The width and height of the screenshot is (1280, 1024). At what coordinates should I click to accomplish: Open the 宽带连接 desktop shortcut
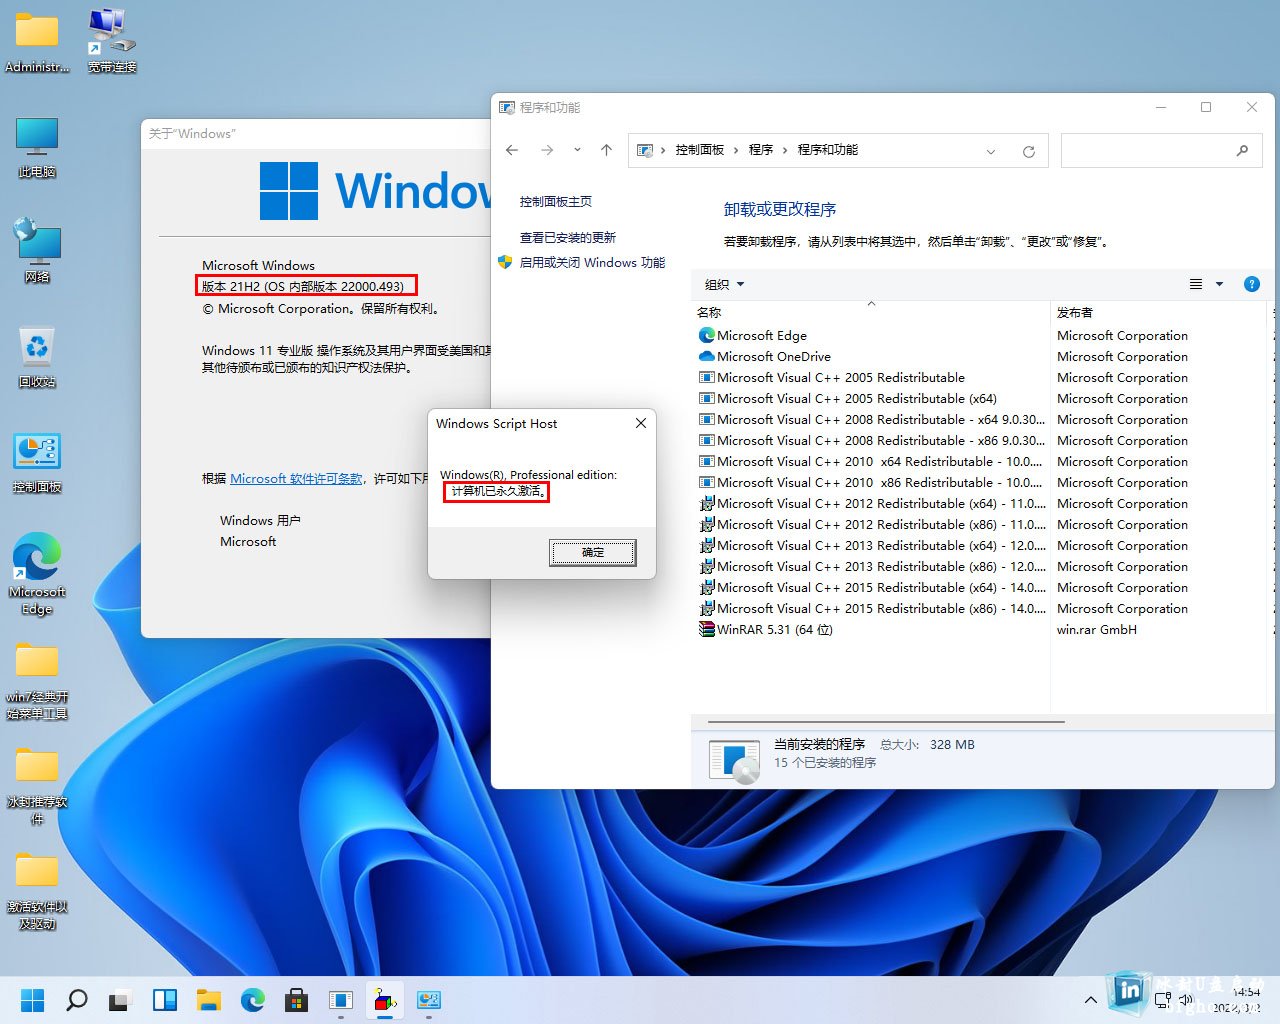[x=111, y=41]
